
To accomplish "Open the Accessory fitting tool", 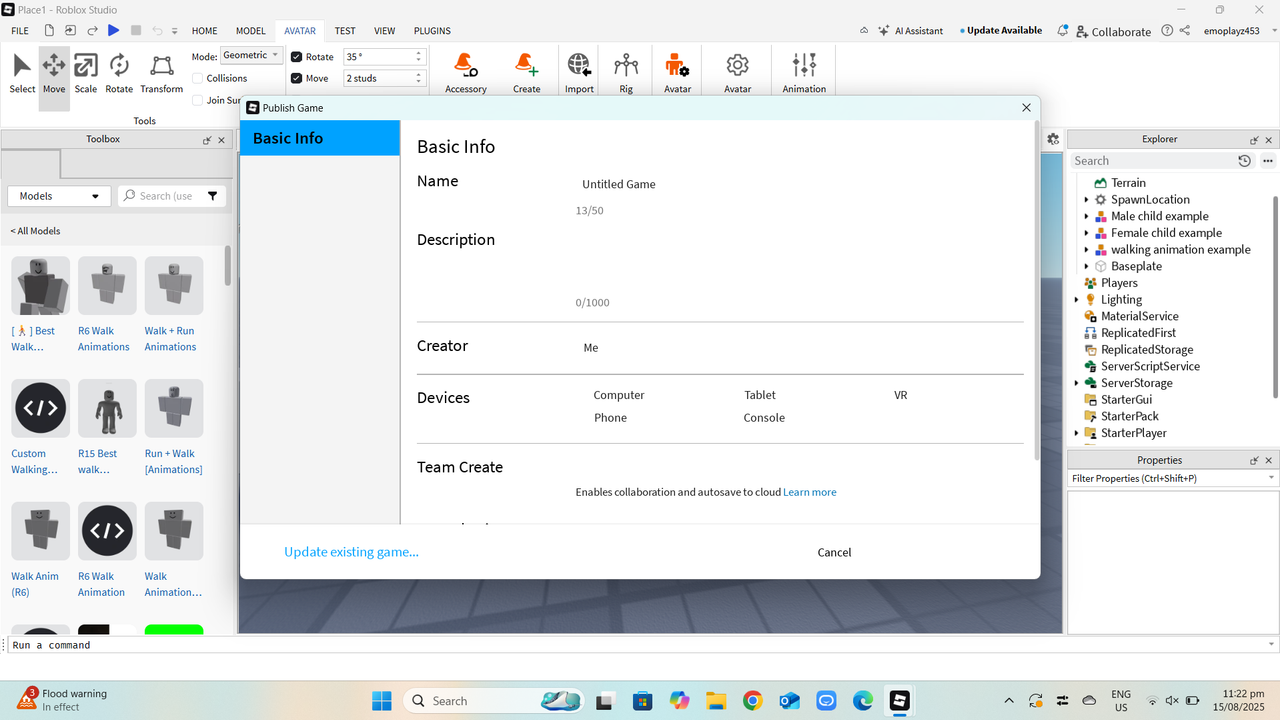I will [x=465, y=74].
